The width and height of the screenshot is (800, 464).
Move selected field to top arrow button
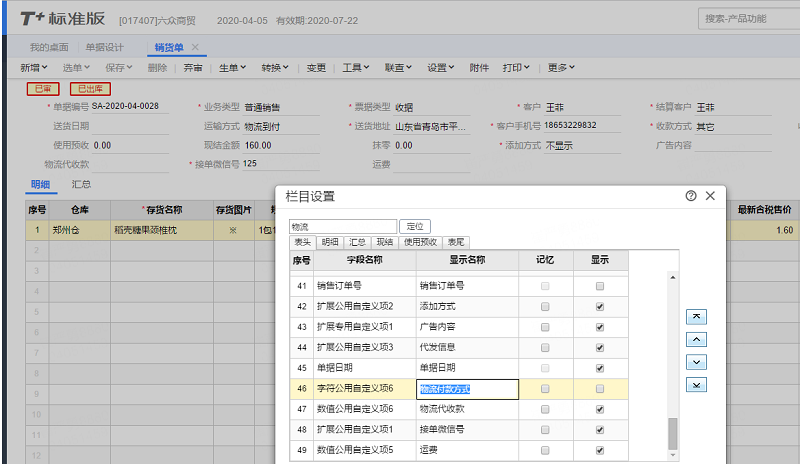pos(696,316)
